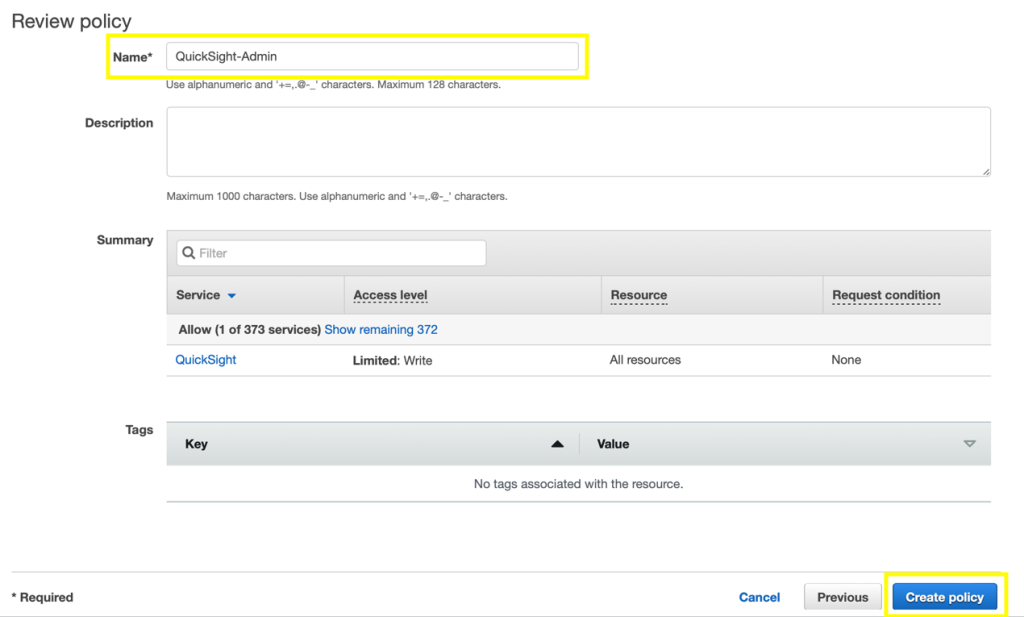Screen dimensions: 1024x617
Task: Open the Show remaining 372 link
Action: click(381, 330)
